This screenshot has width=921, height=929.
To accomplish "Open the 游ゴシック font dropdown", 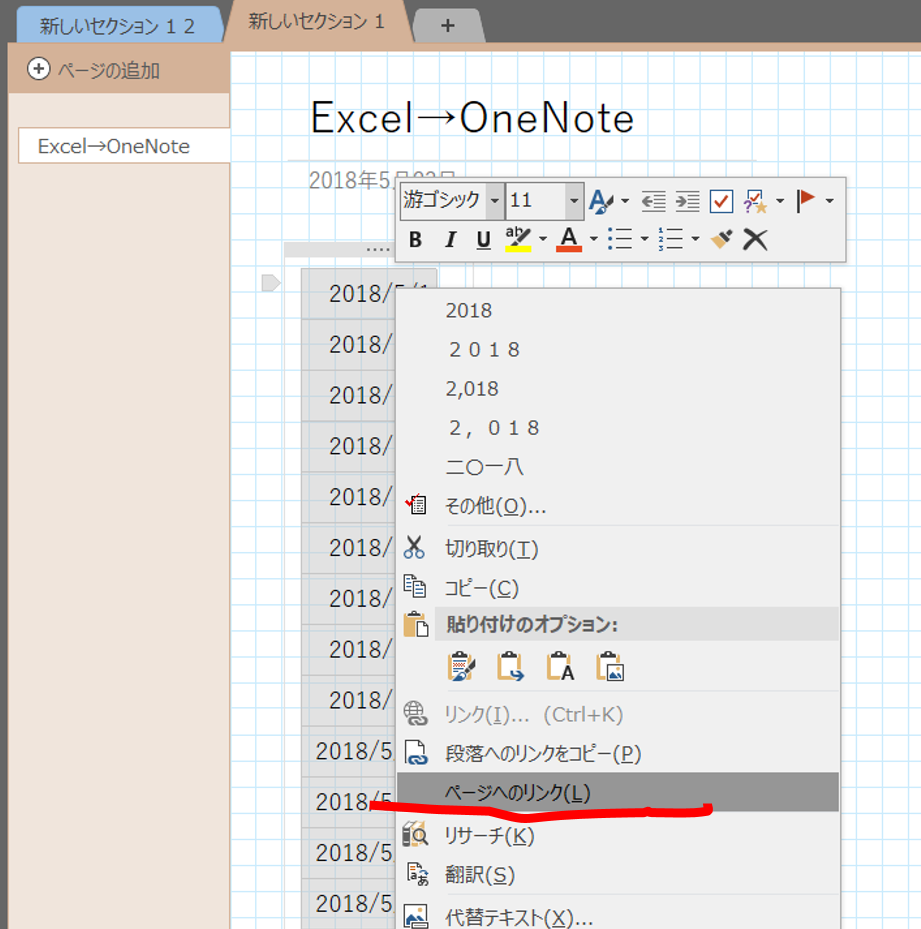I will [496, 201].
